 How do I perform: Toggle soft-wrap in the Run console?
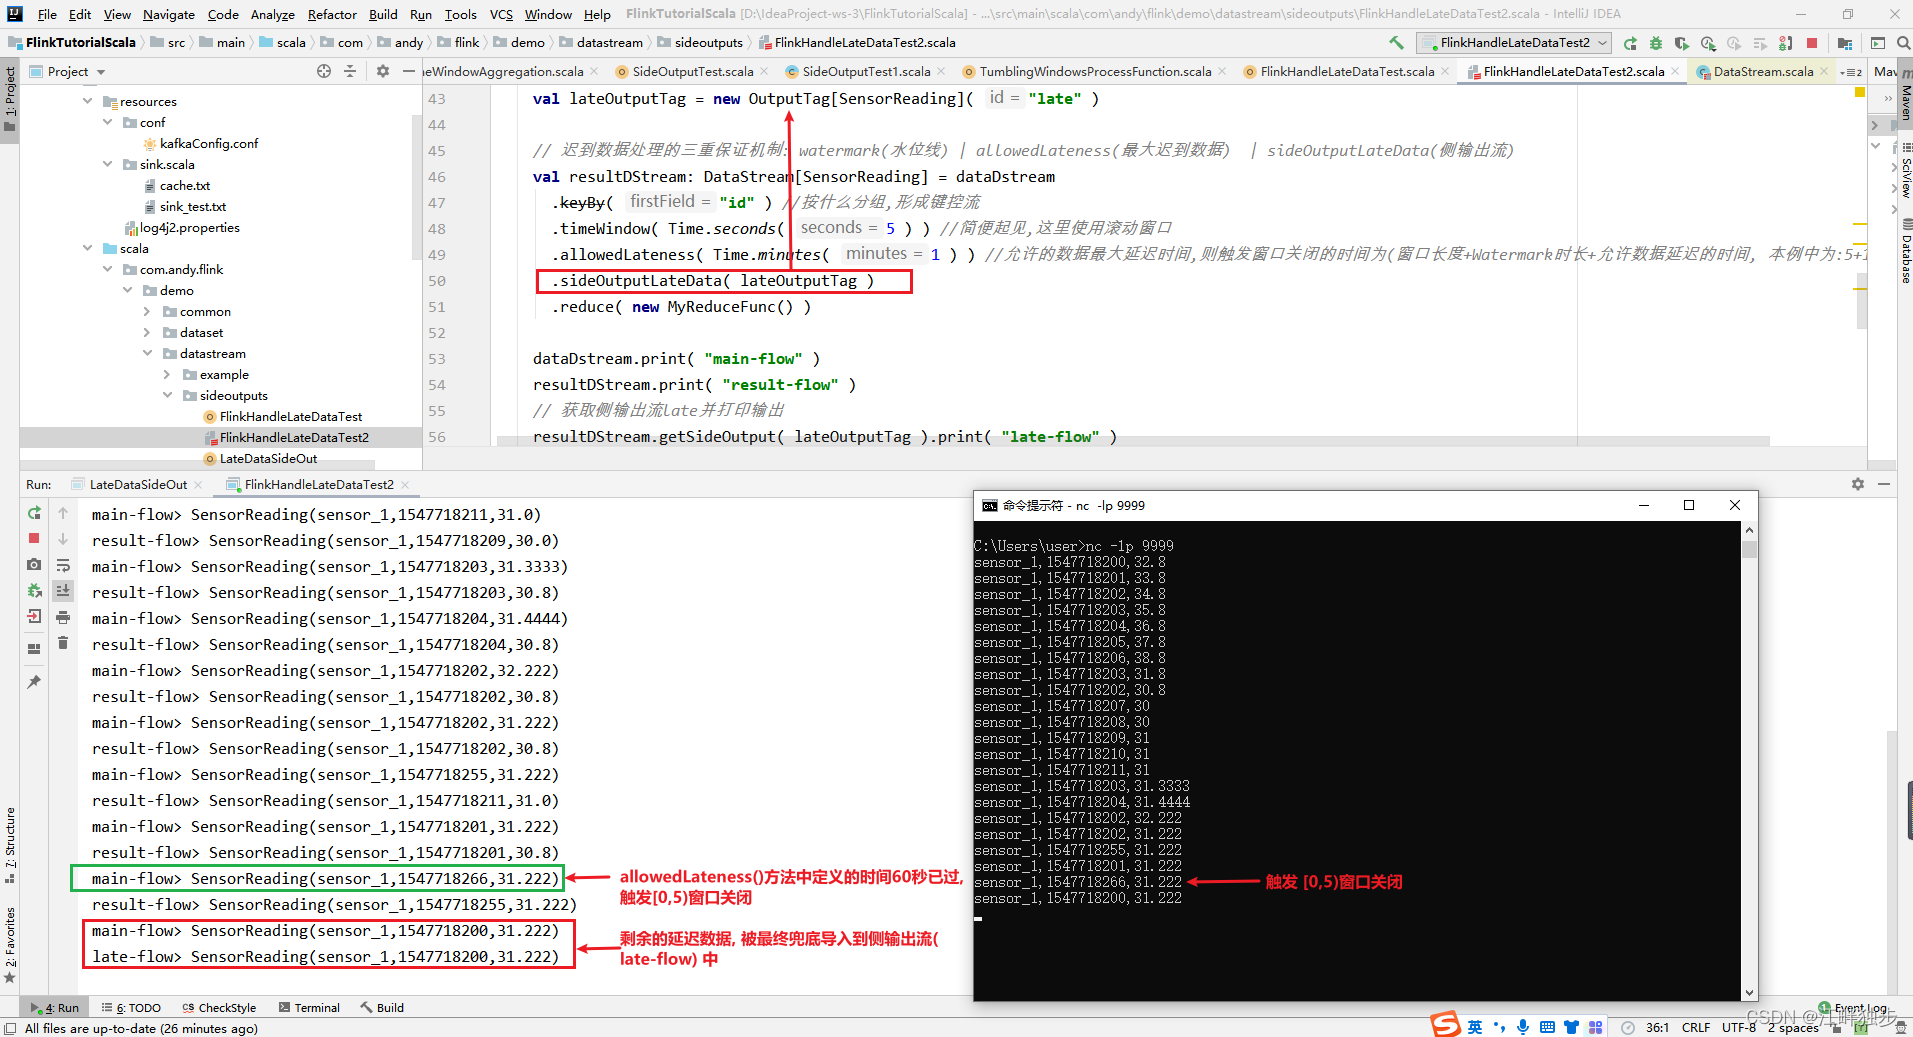coord(63,564)
